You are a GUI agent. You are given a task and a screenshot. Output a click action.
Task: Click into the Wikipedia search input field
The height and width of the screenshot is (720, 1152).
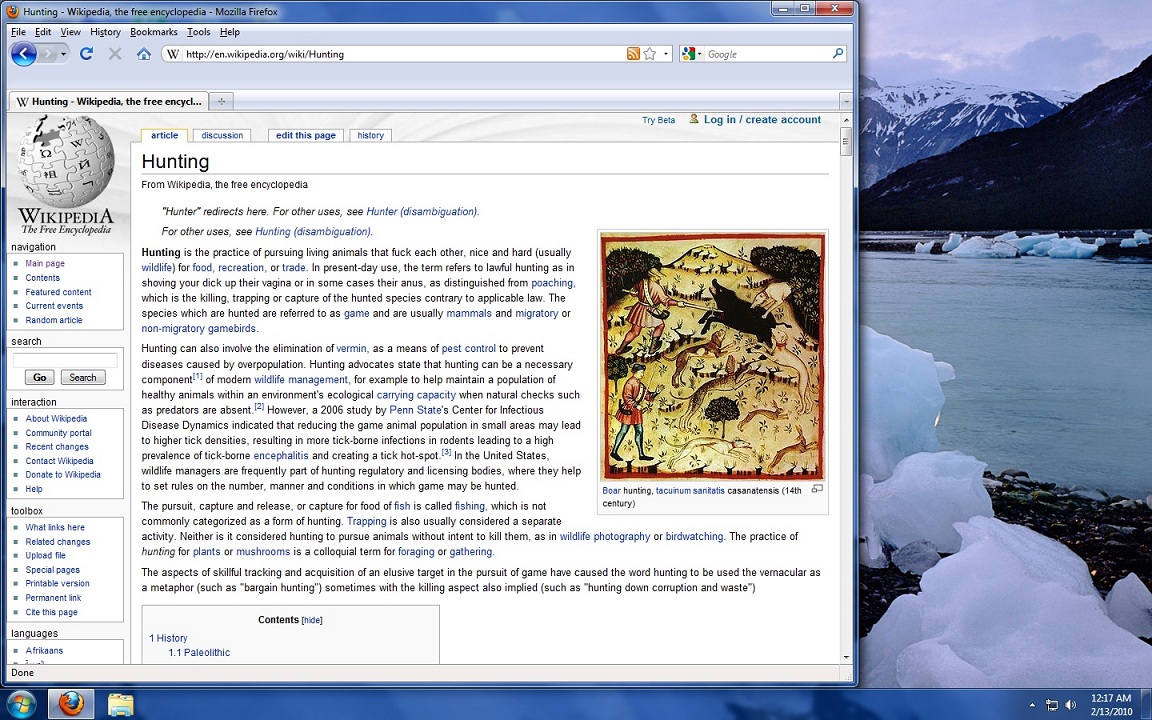(65, 360)
